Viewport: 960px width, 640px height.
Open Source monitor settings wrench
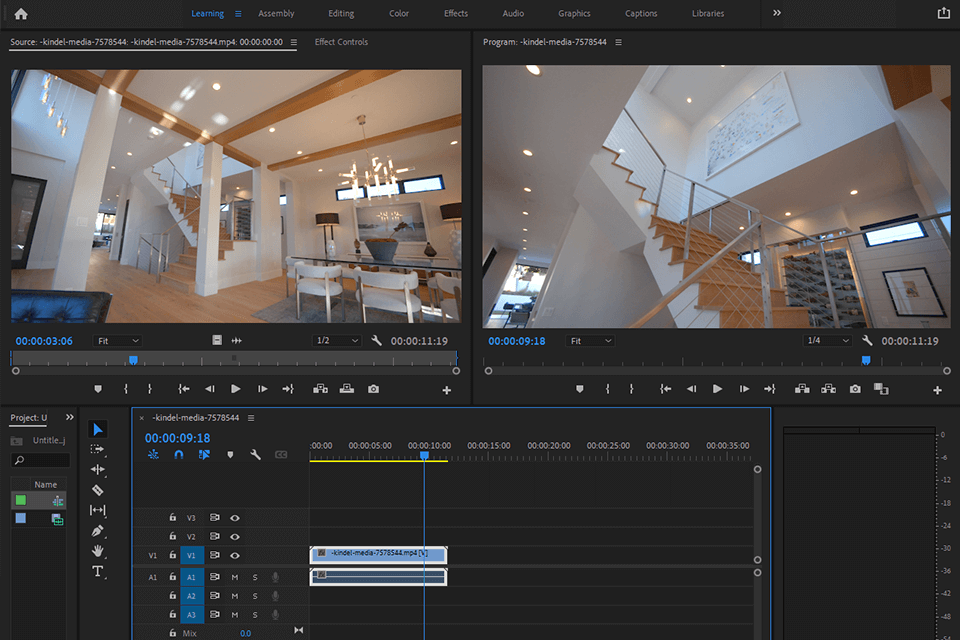(377, 341)
